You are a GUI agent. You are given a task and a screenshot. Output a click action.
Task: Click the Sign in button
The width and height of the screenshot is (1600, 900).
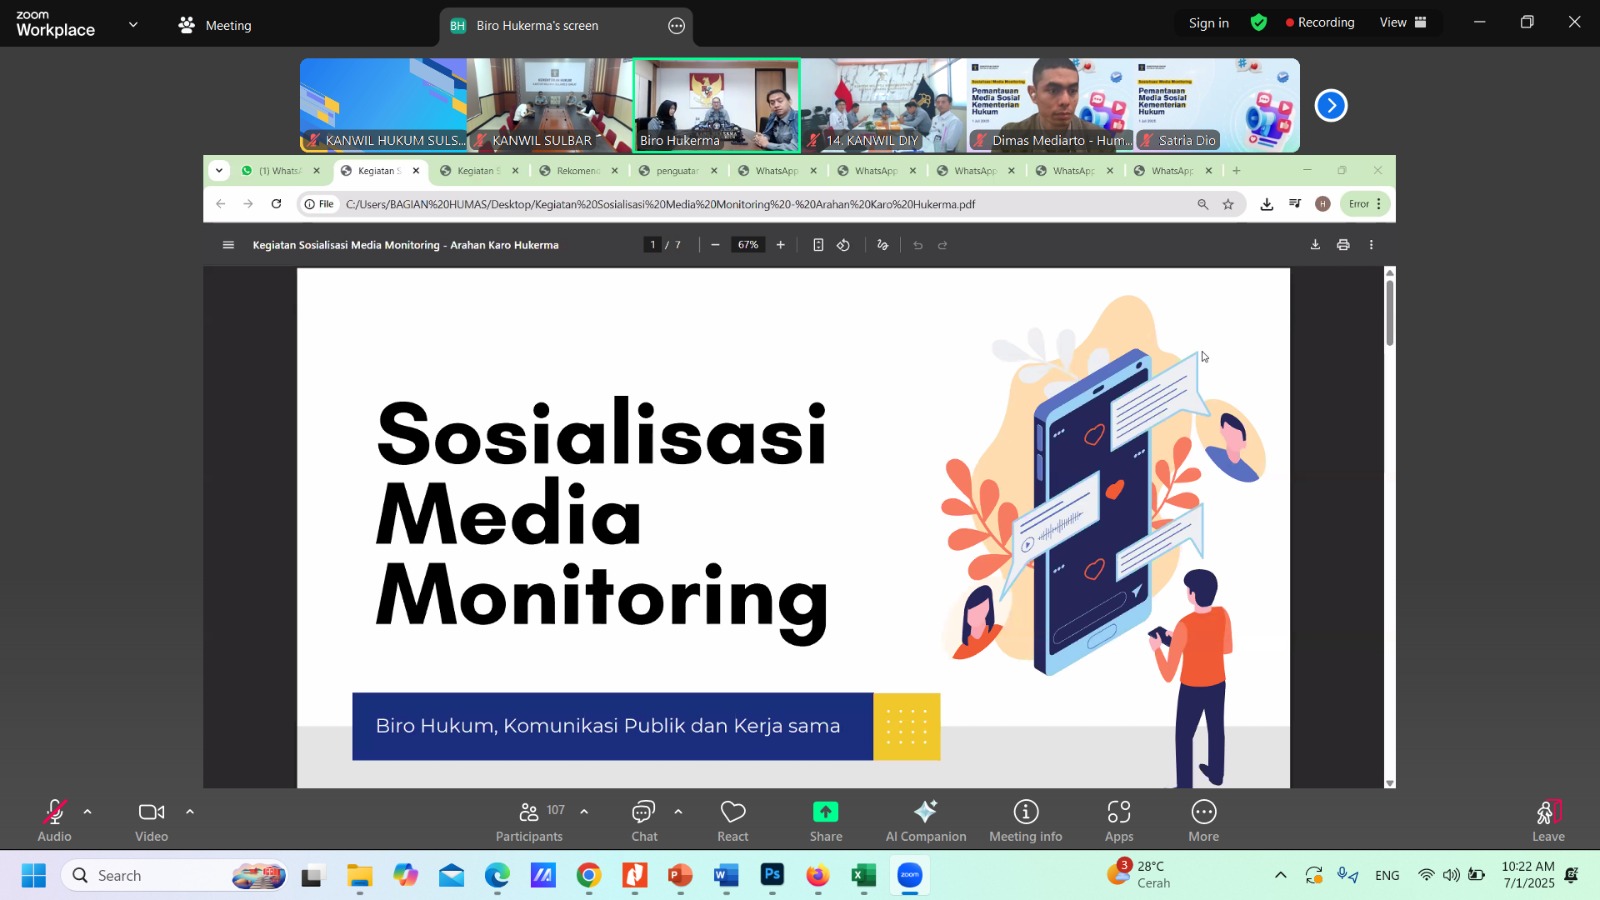pyautogui.click(x=1209, y=23)
